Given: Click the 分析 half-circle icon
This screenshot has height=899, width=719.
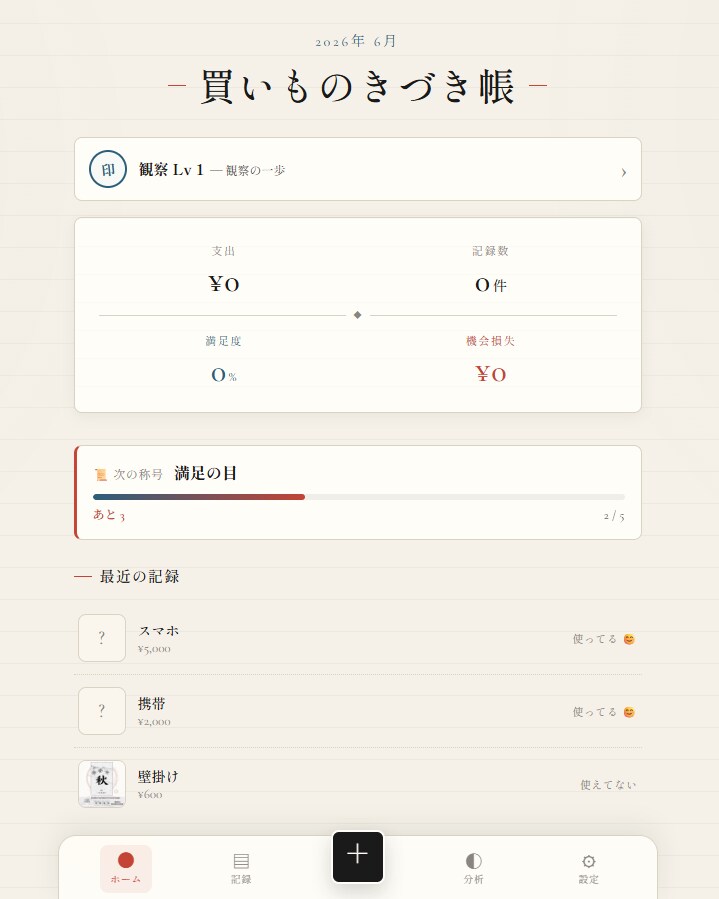Looking at the screenshot, I should 474,861.
